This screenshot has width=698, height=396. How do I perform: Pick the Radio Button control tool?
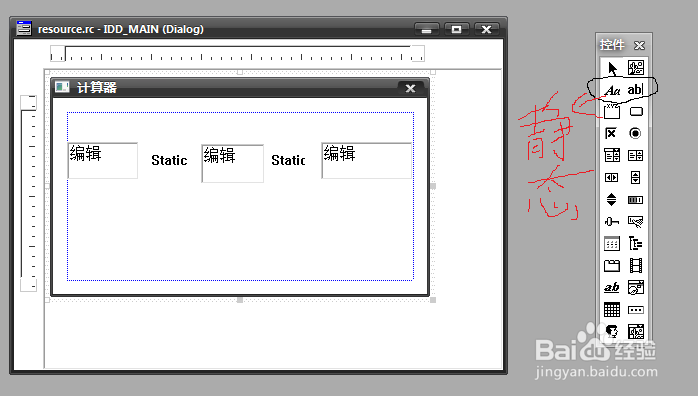click(636, 133)
